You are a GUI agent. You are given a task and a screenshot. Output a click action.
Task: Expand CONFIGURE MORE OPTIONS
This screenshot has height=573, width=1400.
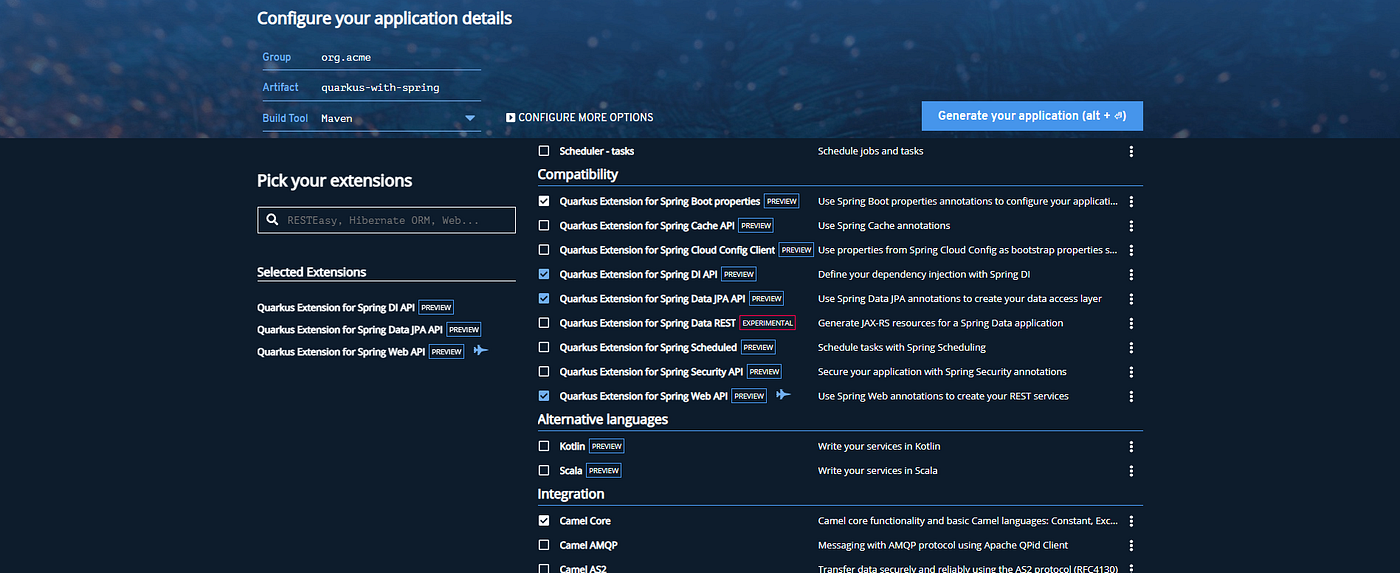pos(580,117)
